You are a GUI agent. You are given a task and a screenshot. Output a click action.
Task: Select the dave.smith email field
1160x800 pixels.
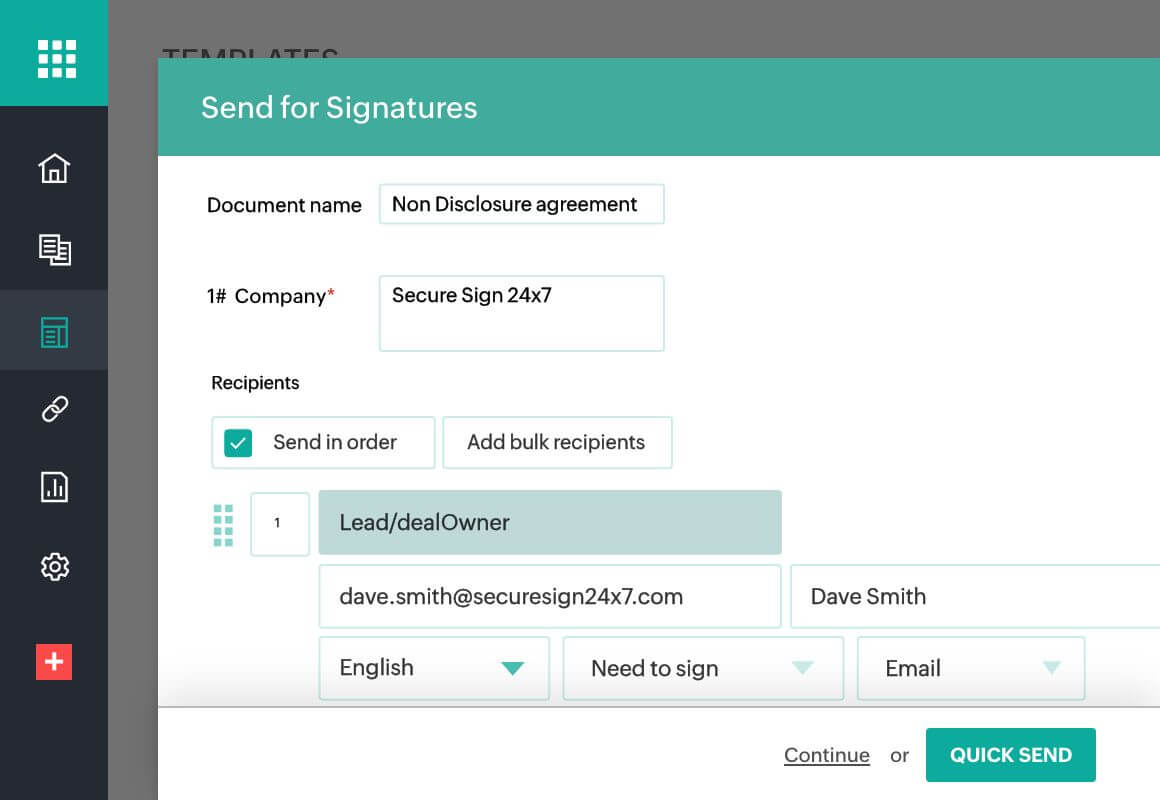pyautogui.click(x=549, y=596)
